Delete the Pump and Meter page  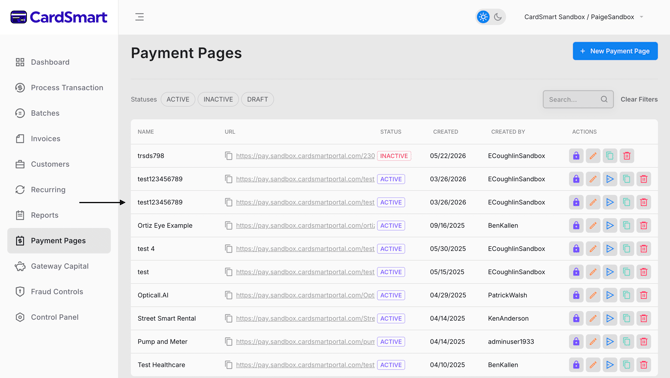click(x=644, y=342)
